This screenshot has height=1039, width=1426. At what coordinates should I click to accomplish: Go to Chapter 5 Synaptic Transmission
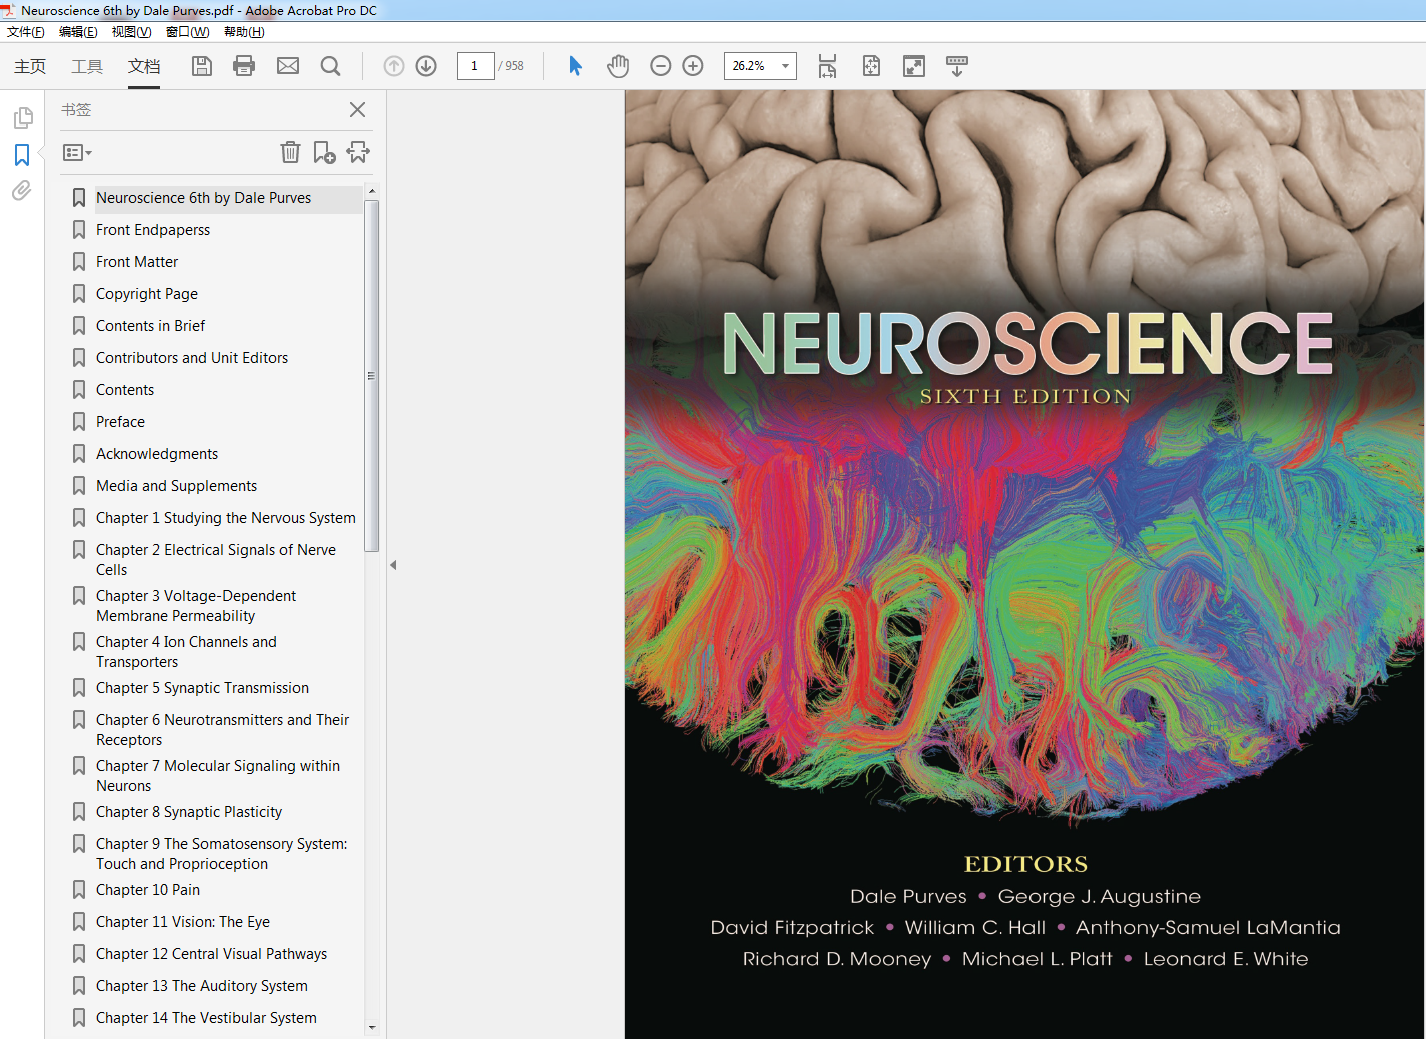click(x=202, y=688)
